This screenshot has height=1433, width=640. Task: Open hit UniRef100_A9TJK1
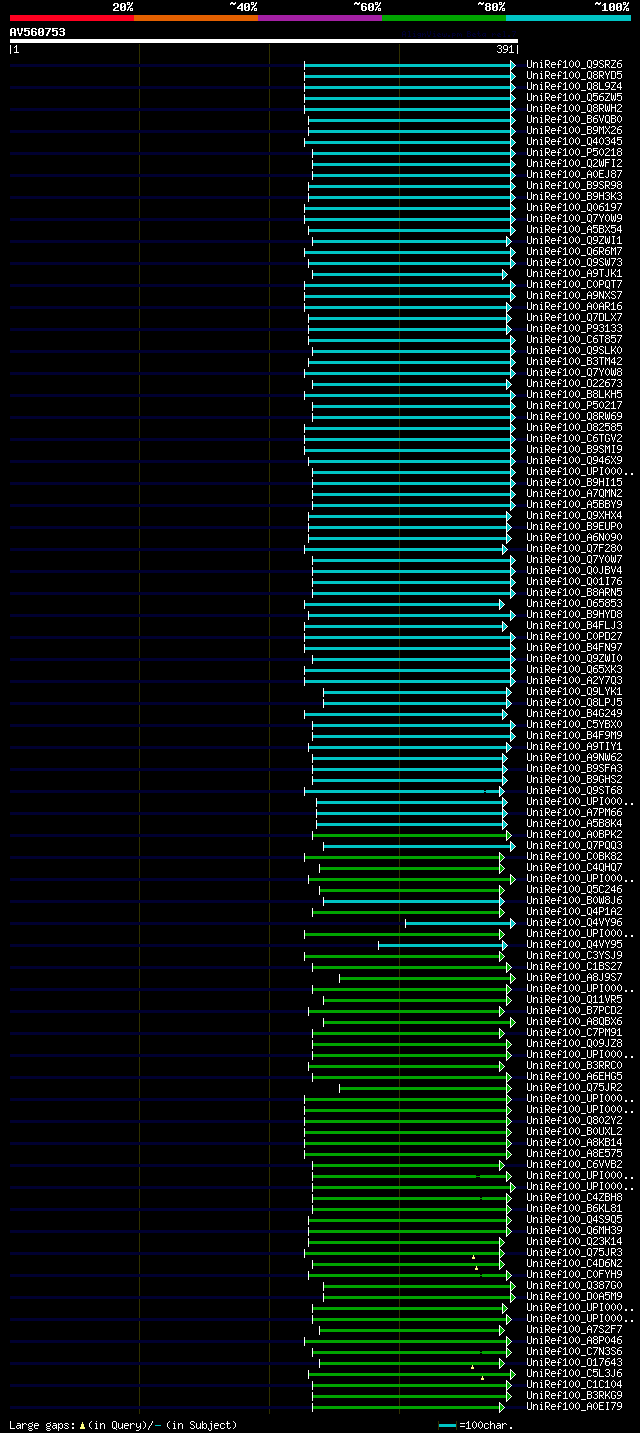click(x=575, y=273)
